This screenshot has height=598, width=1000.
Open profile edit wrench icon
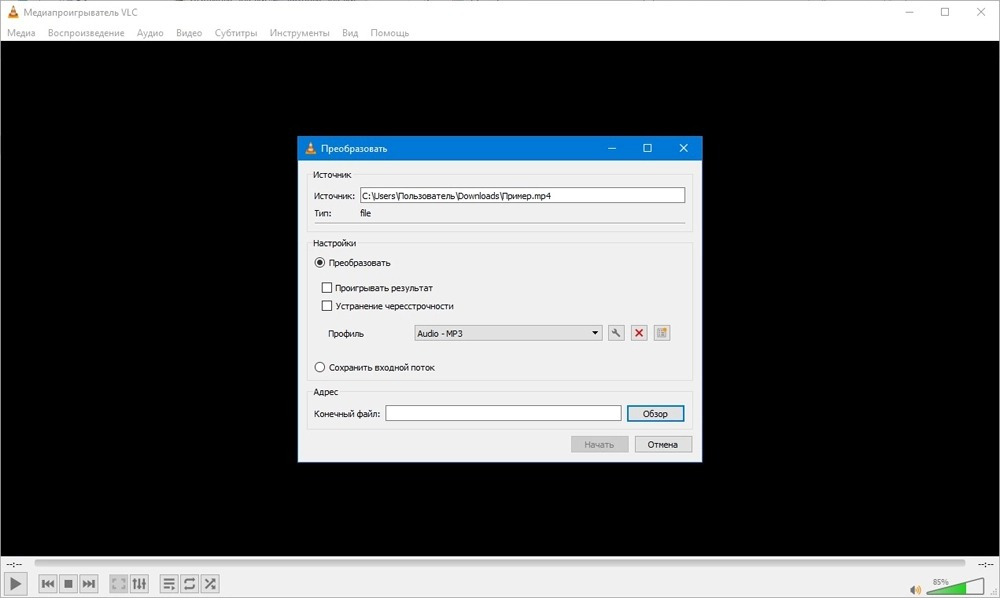click(615, 333)
